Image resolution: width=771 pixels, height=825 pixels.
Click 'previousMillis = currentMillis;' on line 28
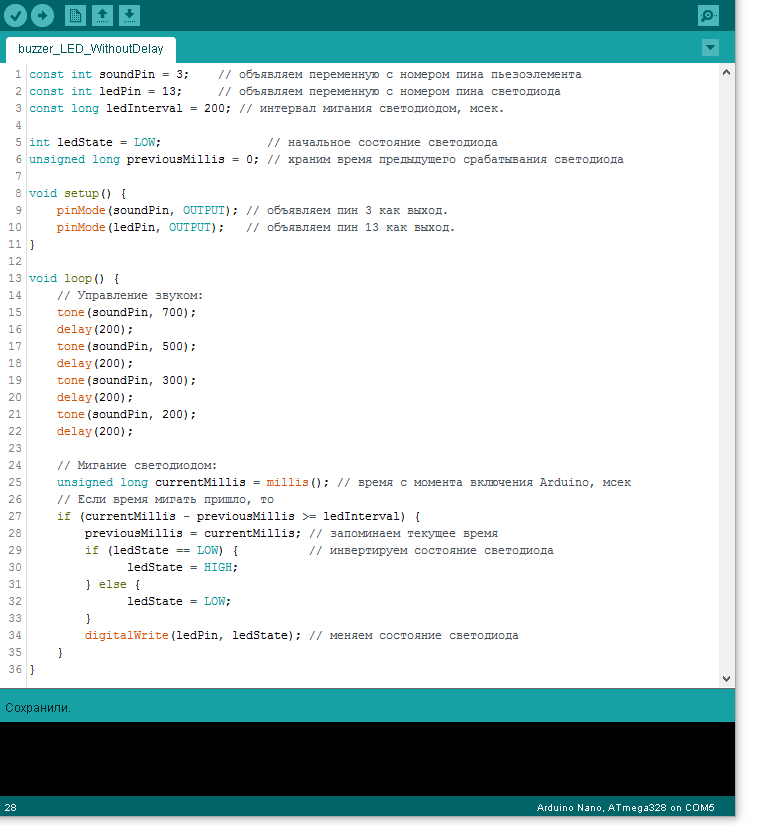193,533
